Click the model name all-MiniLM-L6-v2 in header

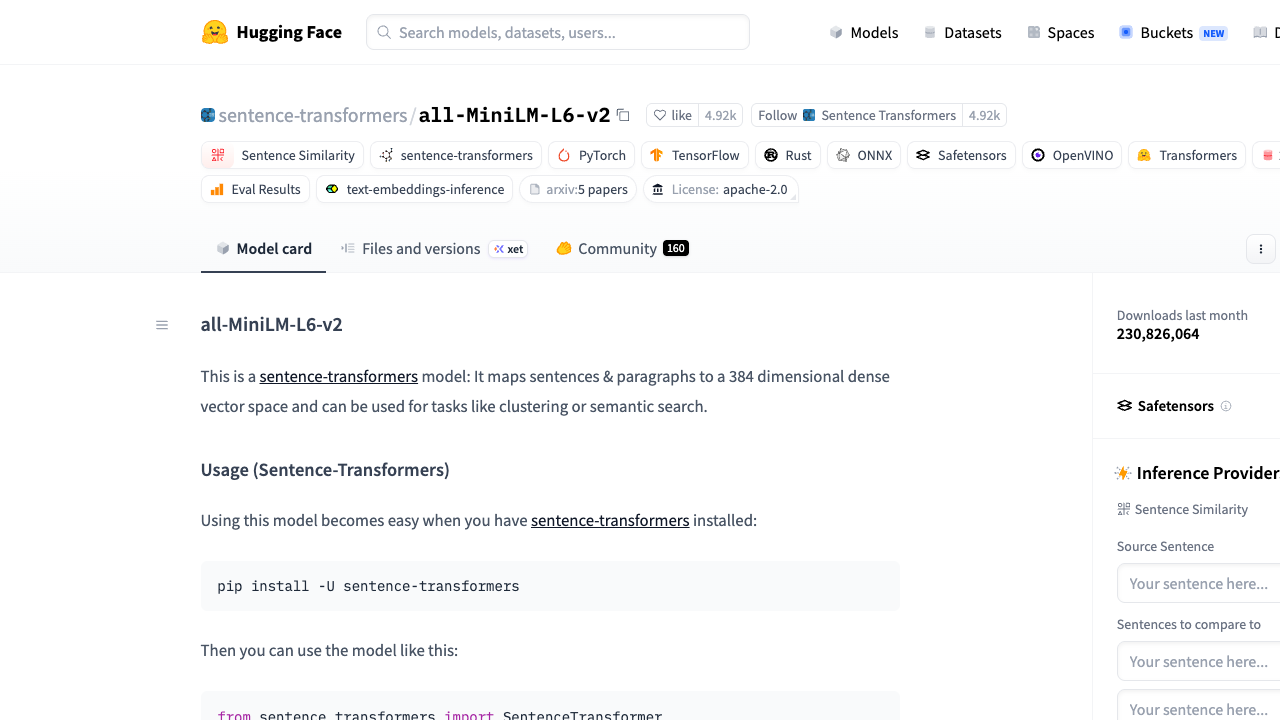tap(514, 115)
